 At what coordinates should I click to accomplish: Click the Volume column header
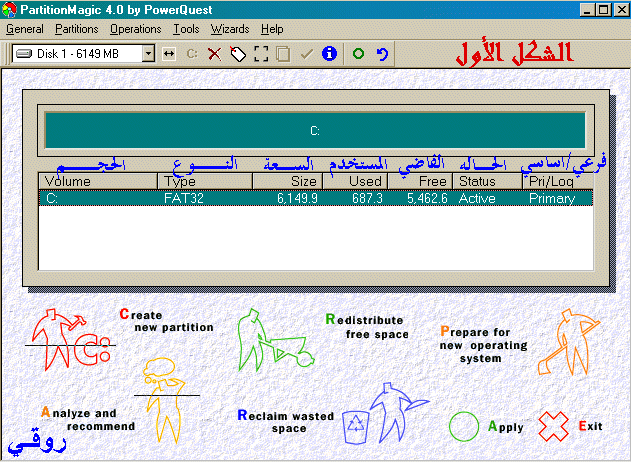coord(98,181)
